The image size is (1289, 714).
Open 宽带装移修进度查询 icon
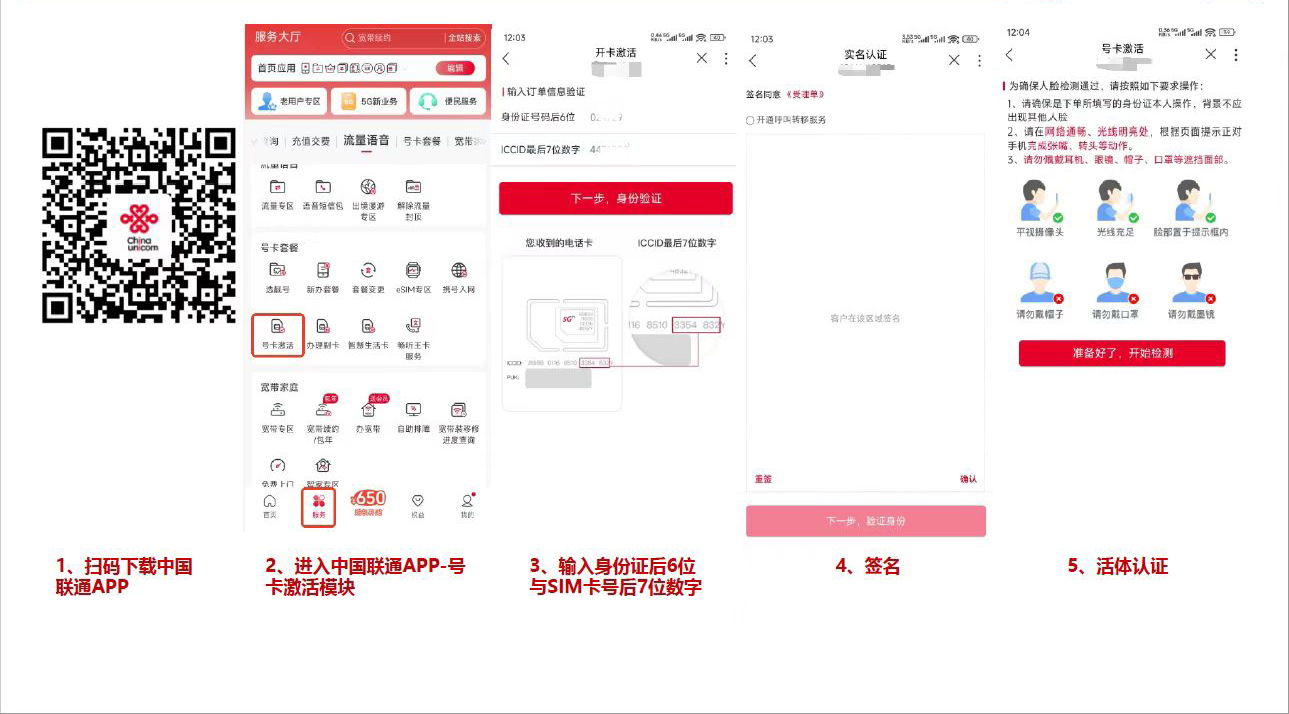click(x=459, y=409)
